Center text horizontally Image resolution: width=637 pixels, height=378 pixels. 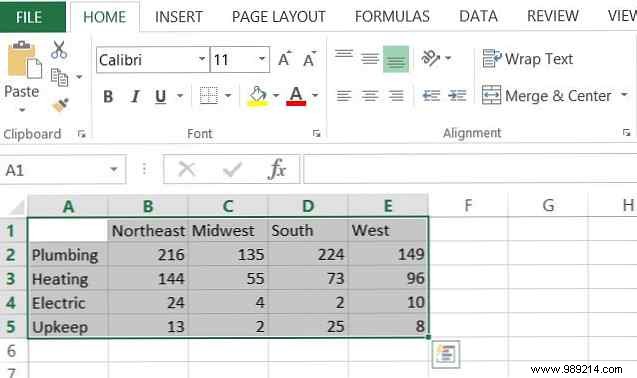[x=370, y=96]
